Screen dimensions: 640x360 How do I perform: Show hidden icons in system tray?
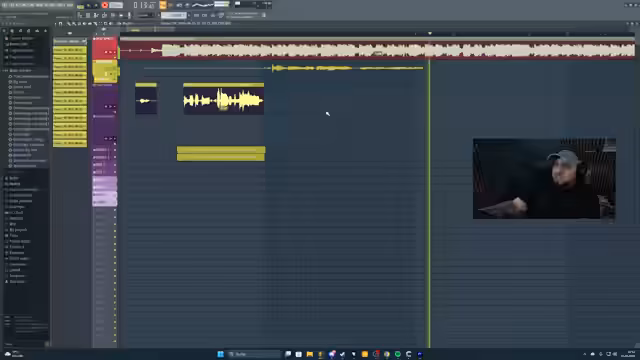click(584, 354)
